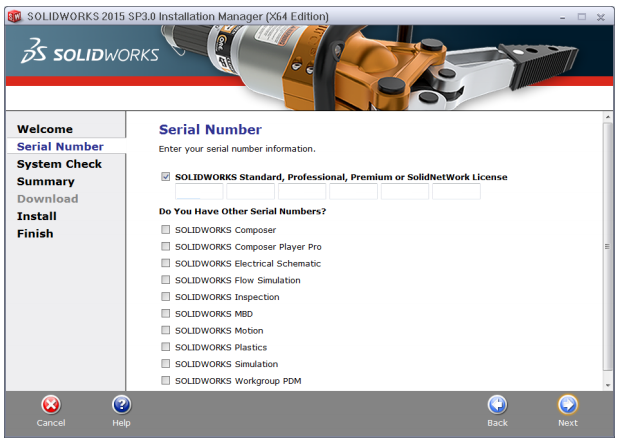The width and height of the screenshot is (621, 443).
Task: Click the Help text label
Action: pyautogui.click(x=121, y=423)
